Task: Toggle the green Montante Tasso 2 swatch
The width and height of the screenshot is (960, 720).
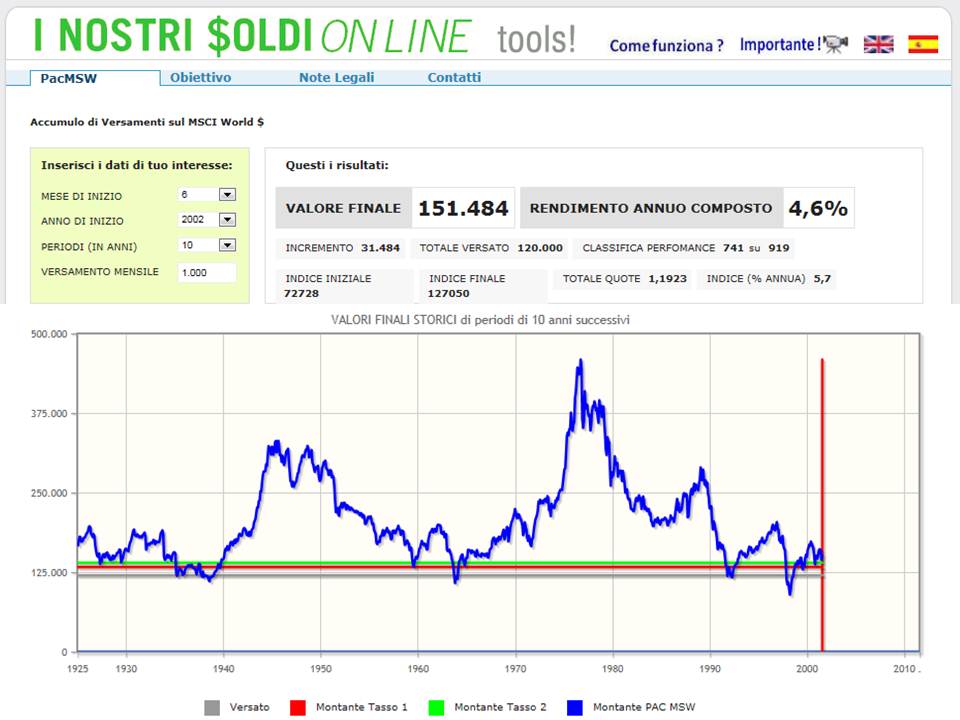Action: coord(437,707)
